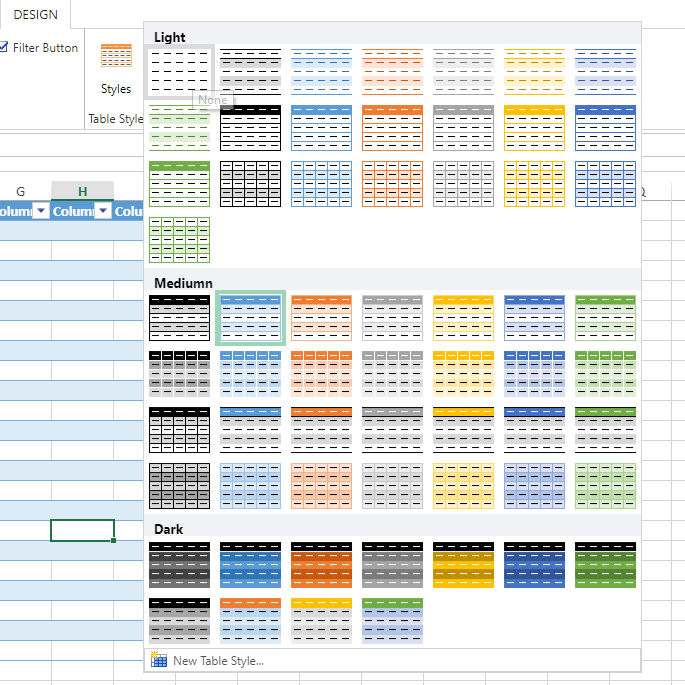Click the New Table Style icon
Viewport: 685px width, 685px height.
[x=159, y=660]
